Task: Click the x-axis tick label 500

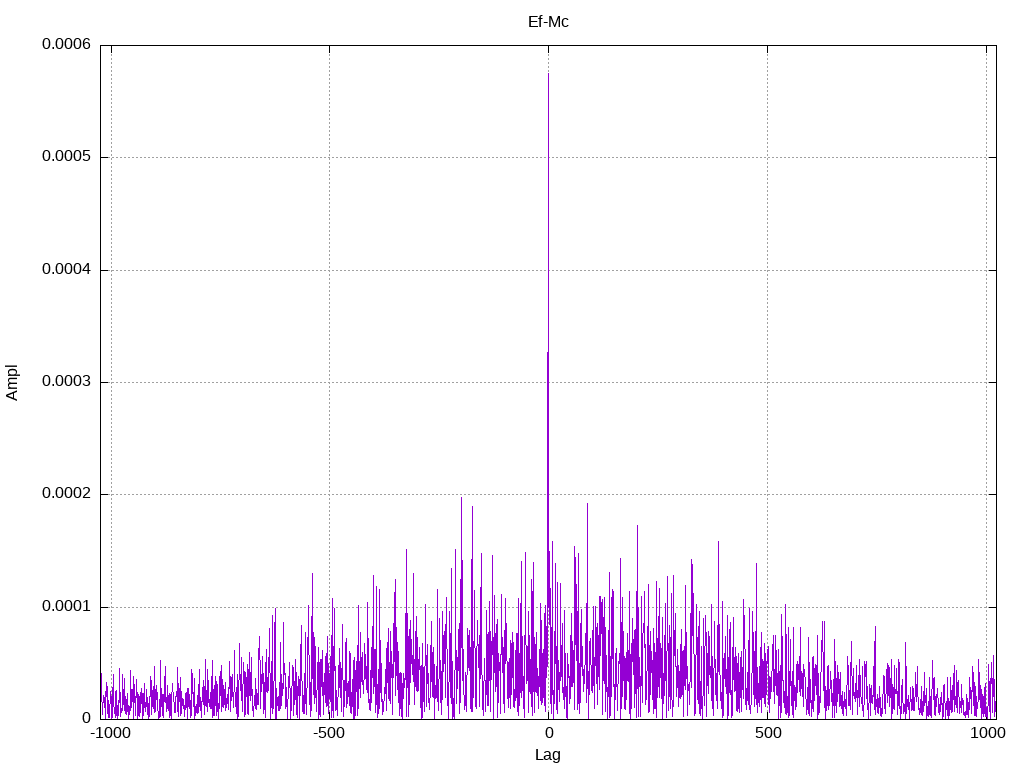Action: (x=768, y=733)
